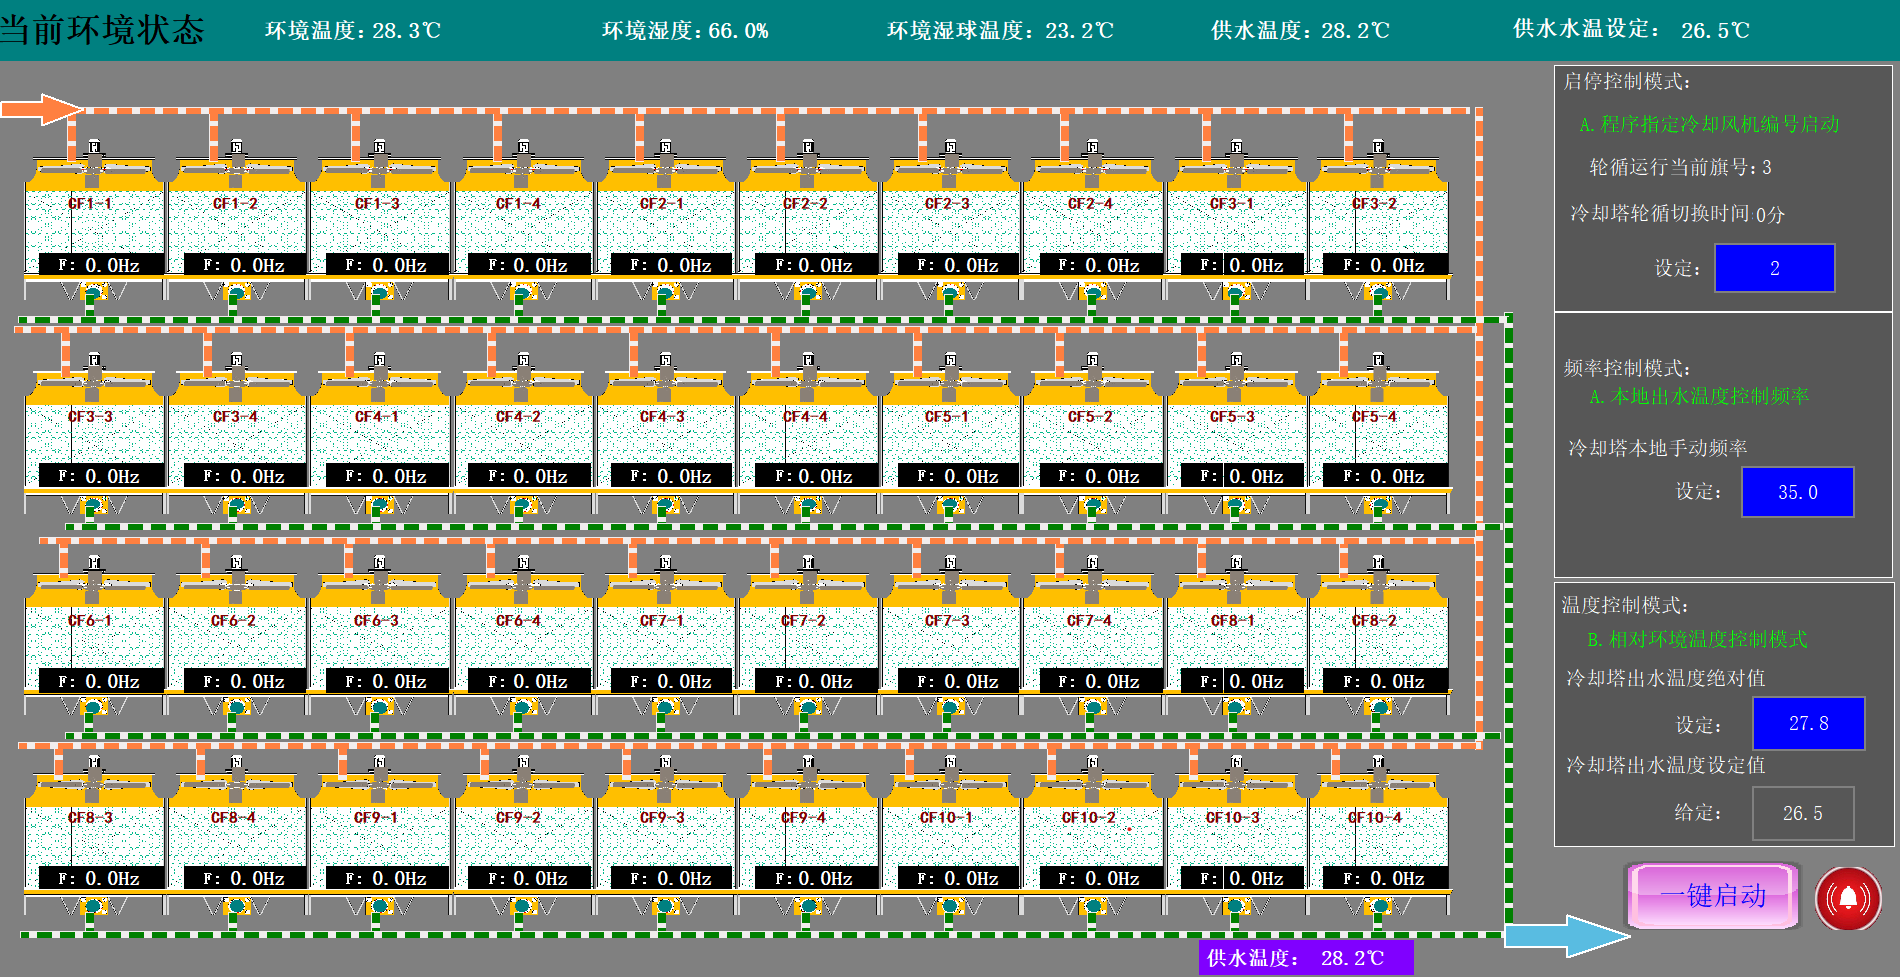Change the 温度控制模式 mode option text
This screenshot has height=977, width=1900.
pyautogui.click(x=1697, y=640)
